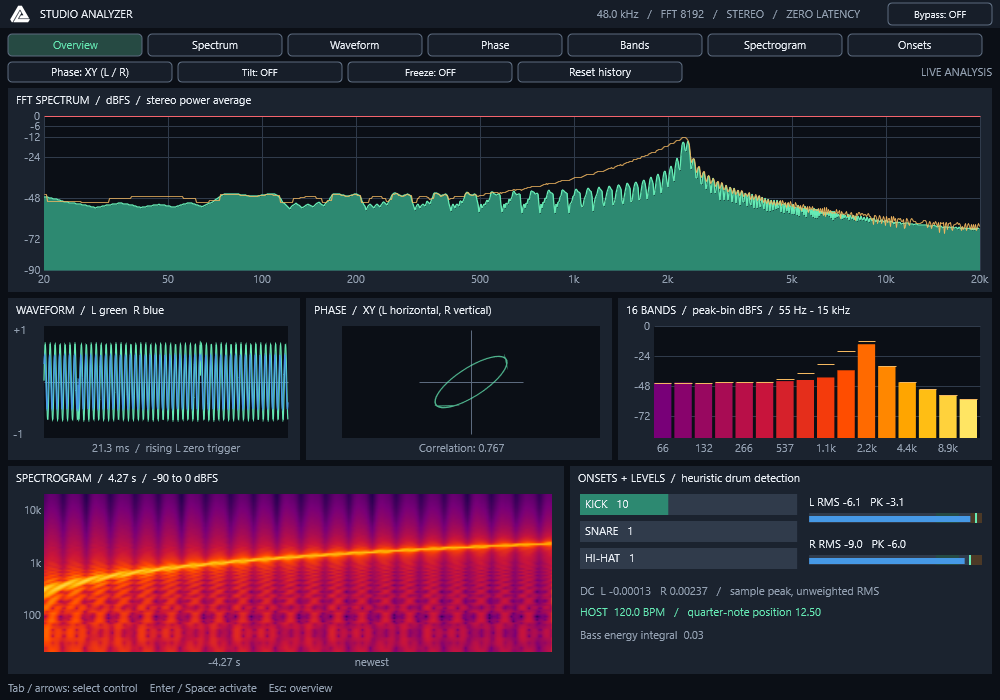Click the '48.0 kHz' sample rate text
The width and height of the screenshot is (1000, 700).
[617, 14]
